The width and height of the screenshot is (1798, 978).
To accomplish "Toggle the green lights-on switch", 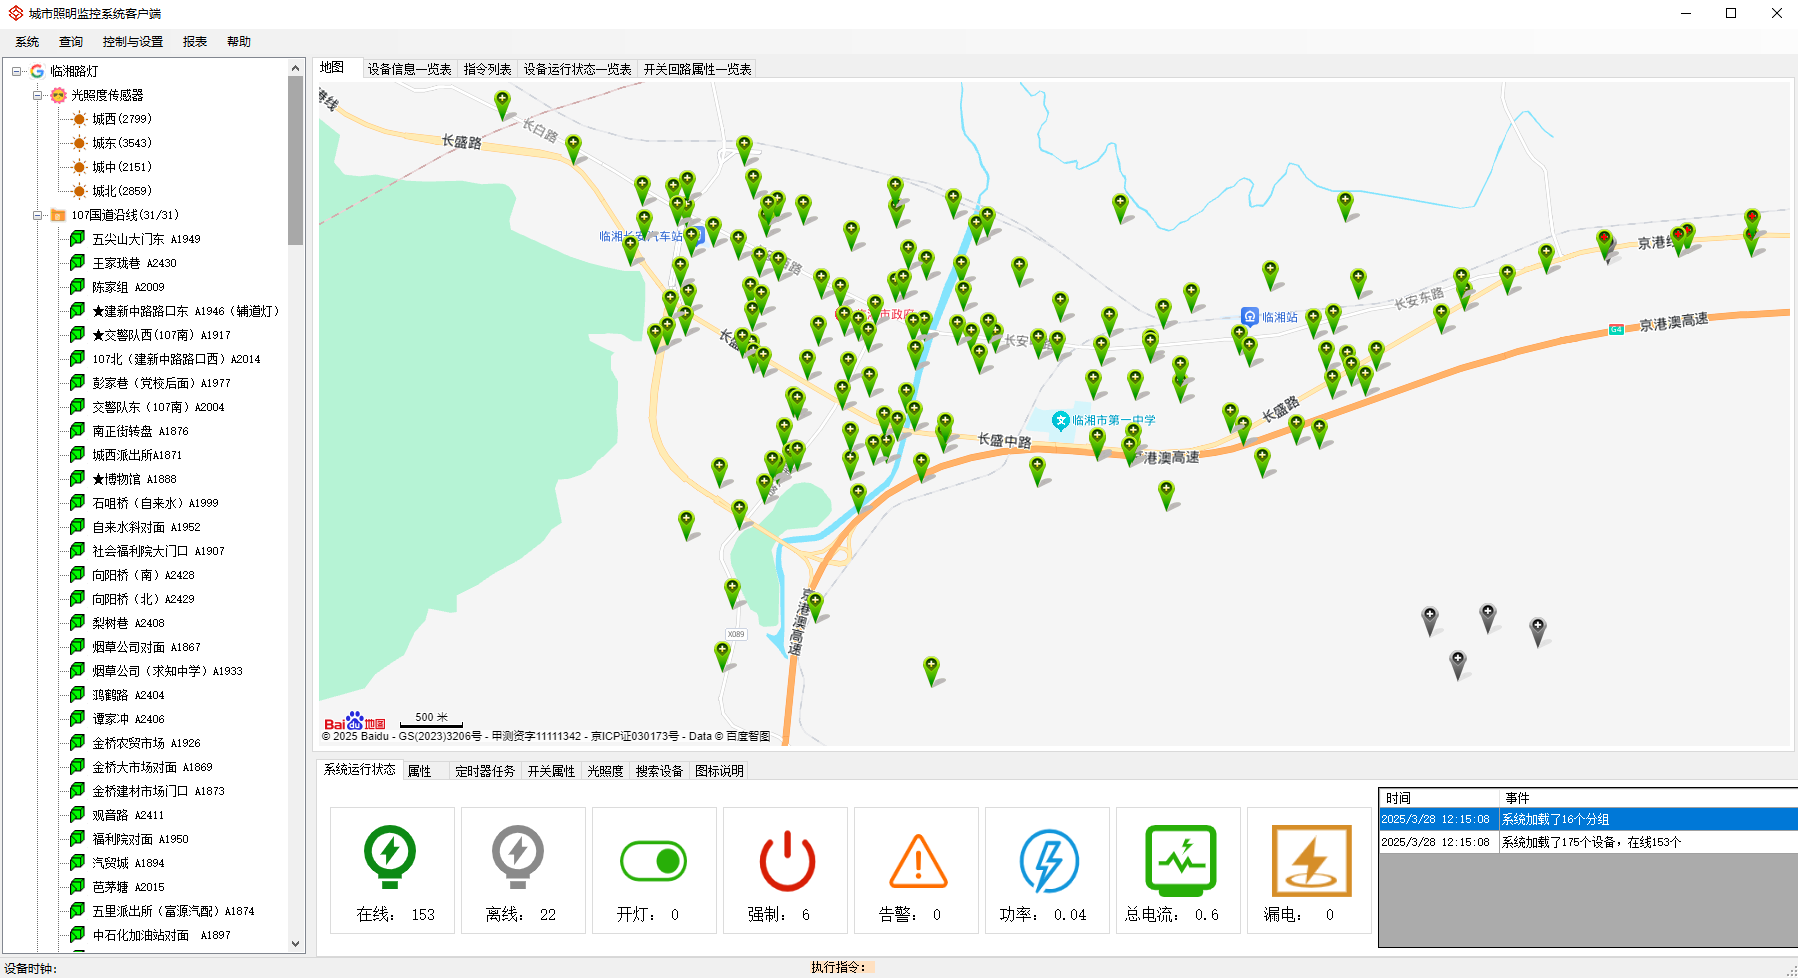I will click(x=653, y=861).
